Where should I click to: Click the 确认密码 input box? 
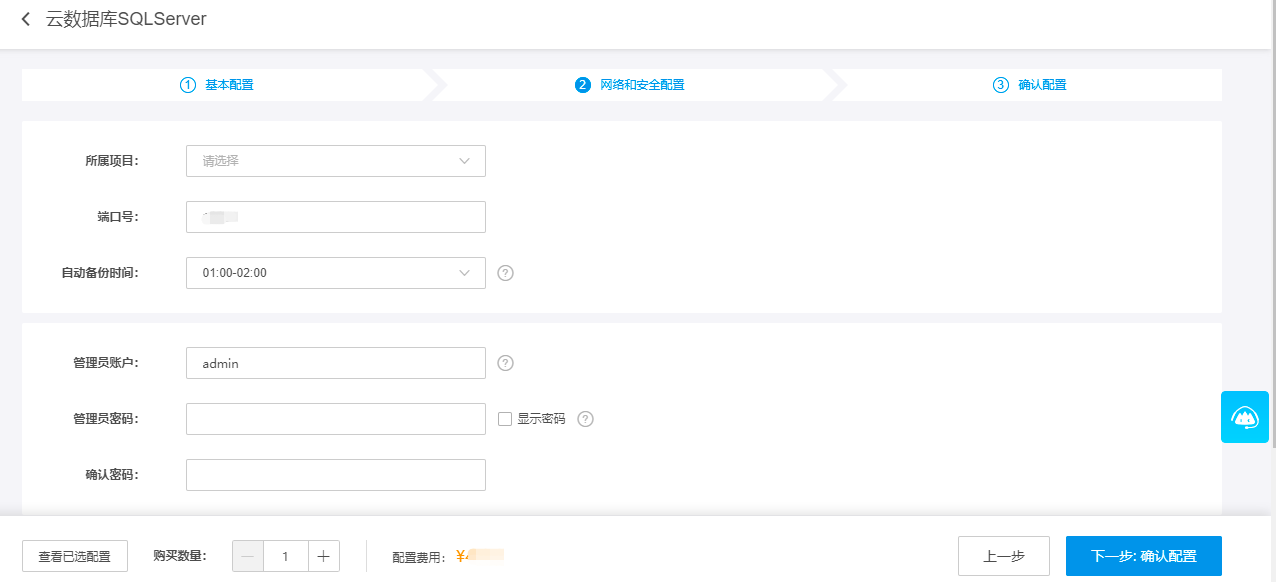336,475
